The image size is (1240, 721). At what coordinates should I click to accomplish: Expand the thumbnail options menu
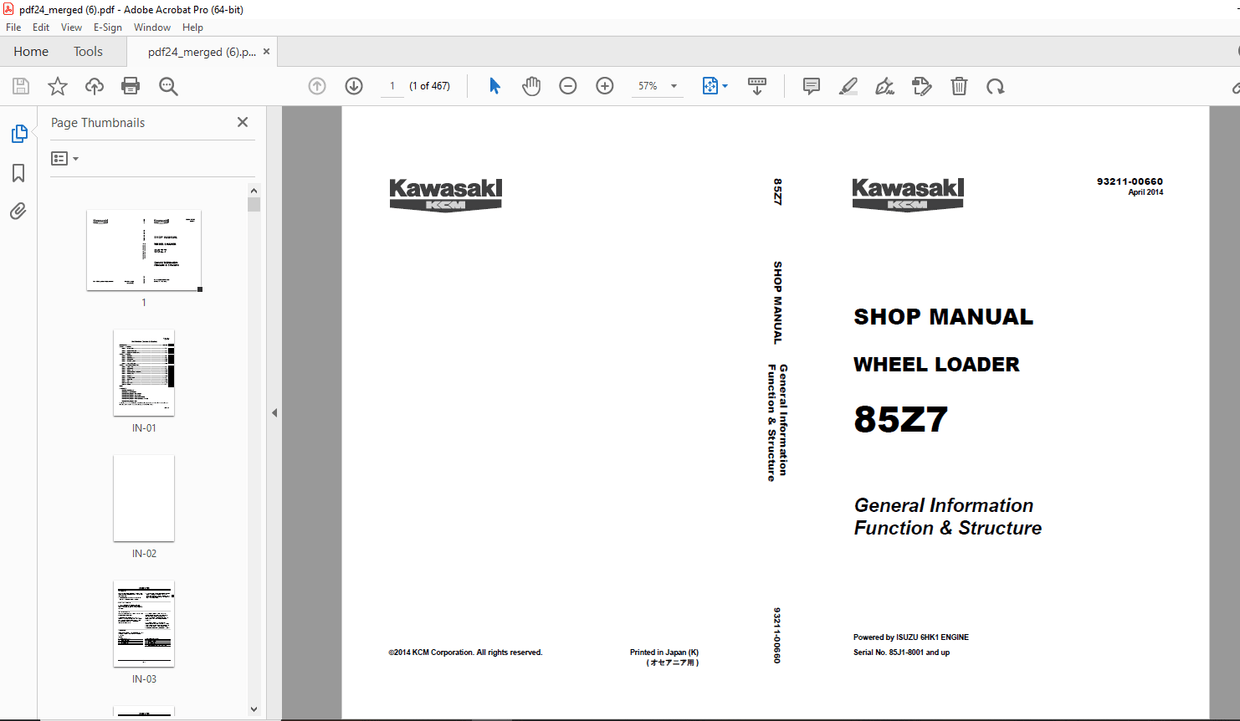[63, 158]
